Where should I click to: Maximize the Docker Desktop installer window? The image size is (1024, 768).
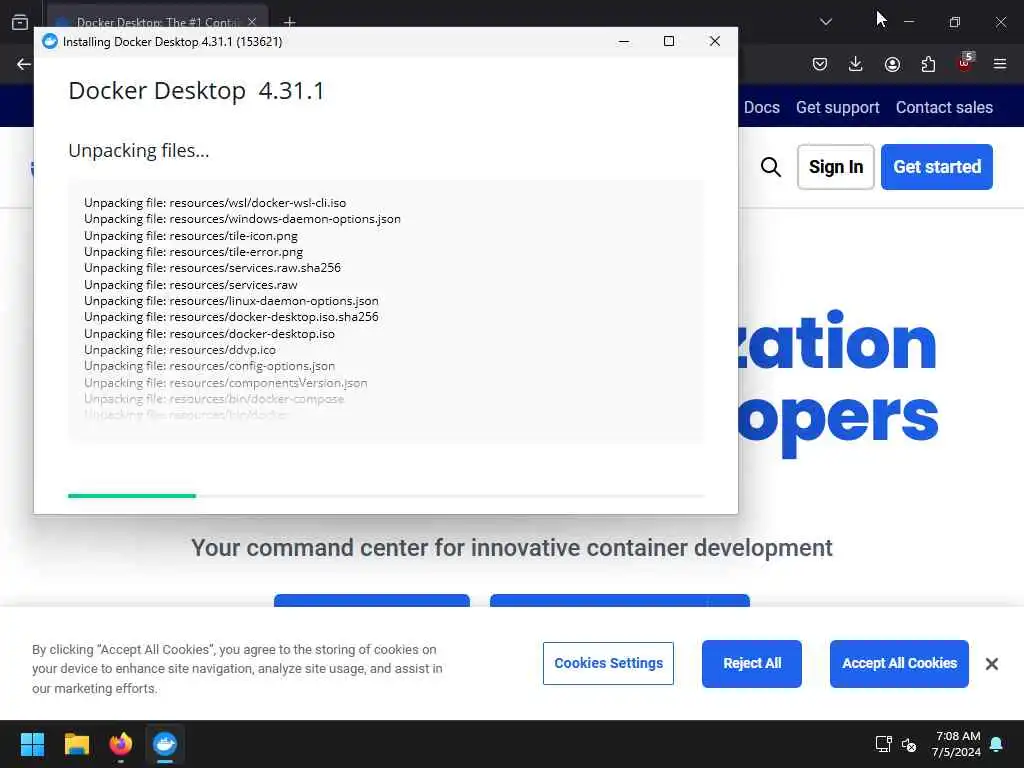tap(669, 42)
